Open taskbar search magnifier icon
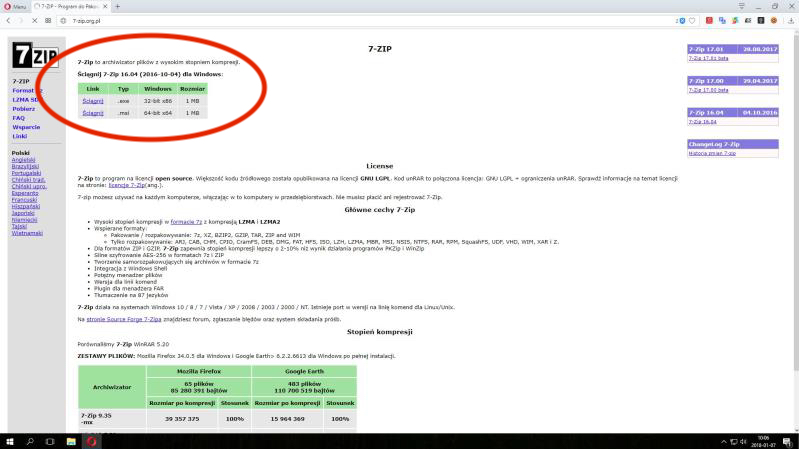This screenshot has height=450, width=799. 30,441
